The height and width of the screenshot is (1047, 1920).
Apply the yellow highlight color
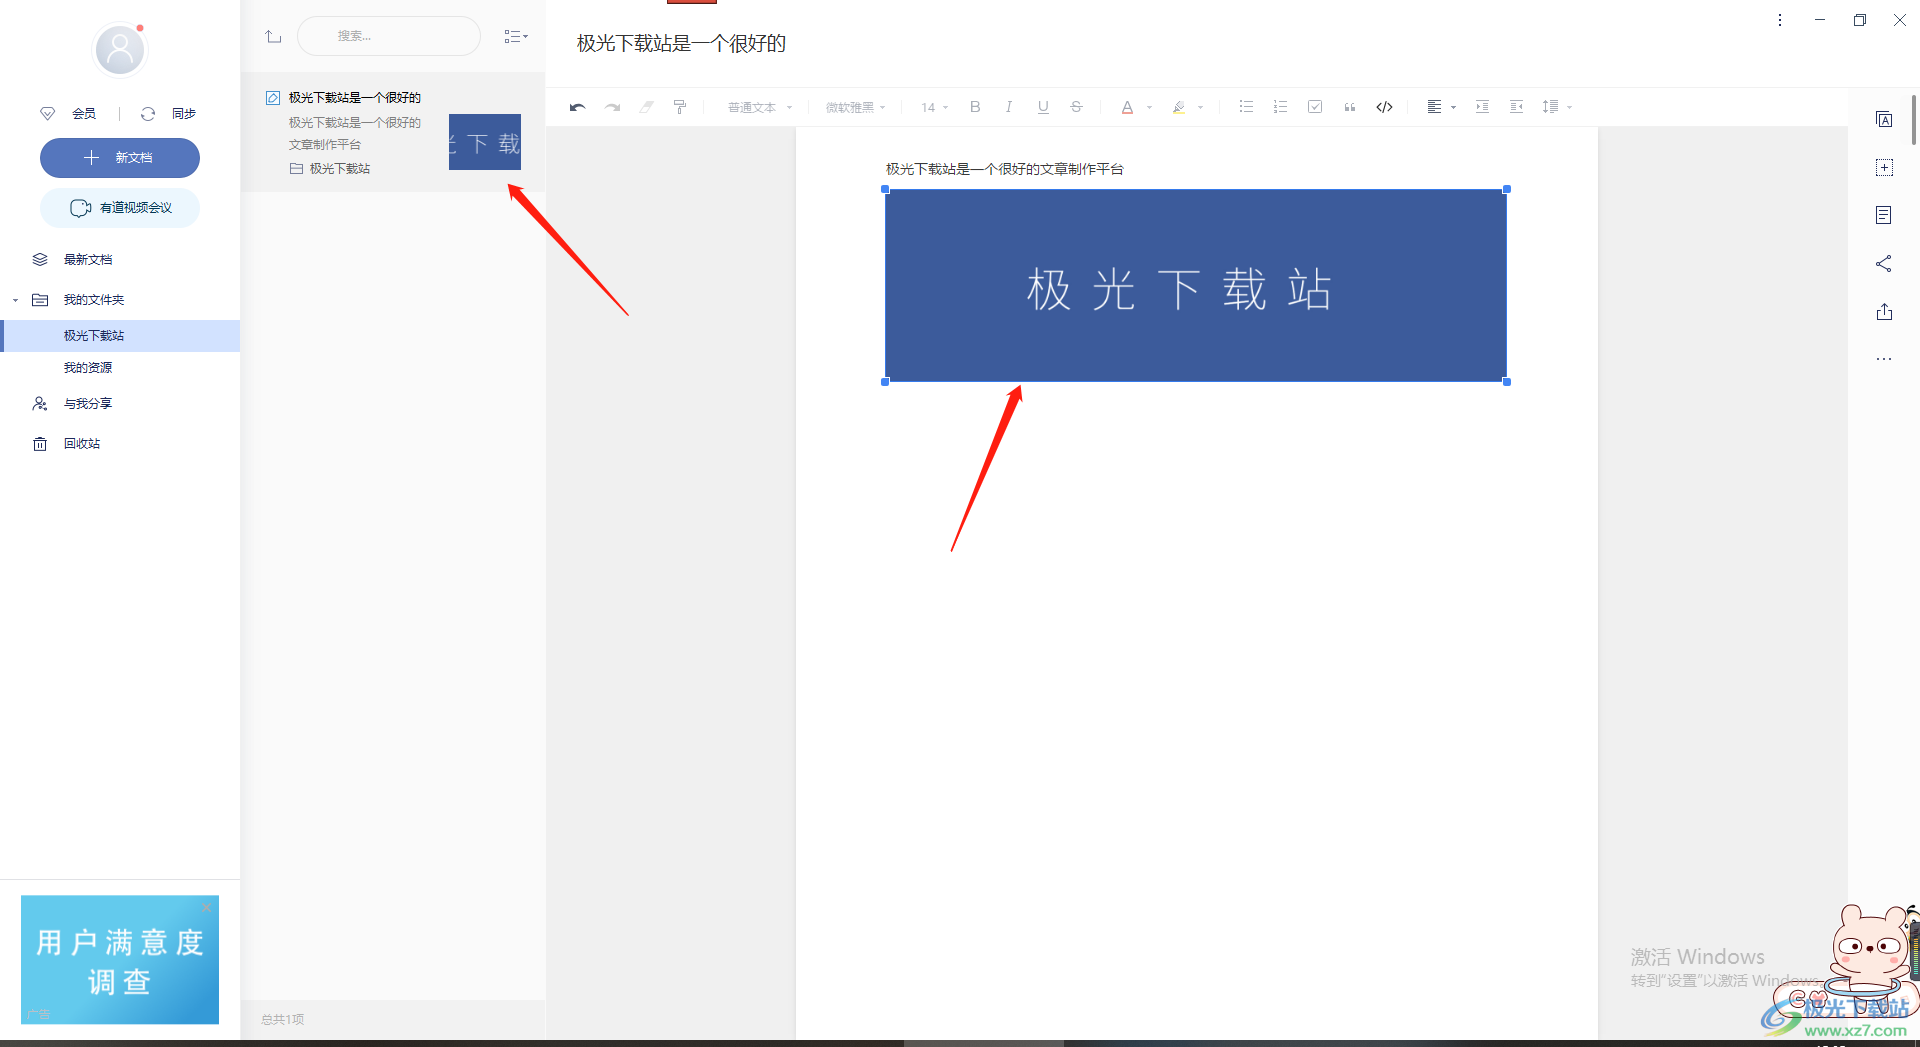pyautogui.click(x=1179, y=107)
